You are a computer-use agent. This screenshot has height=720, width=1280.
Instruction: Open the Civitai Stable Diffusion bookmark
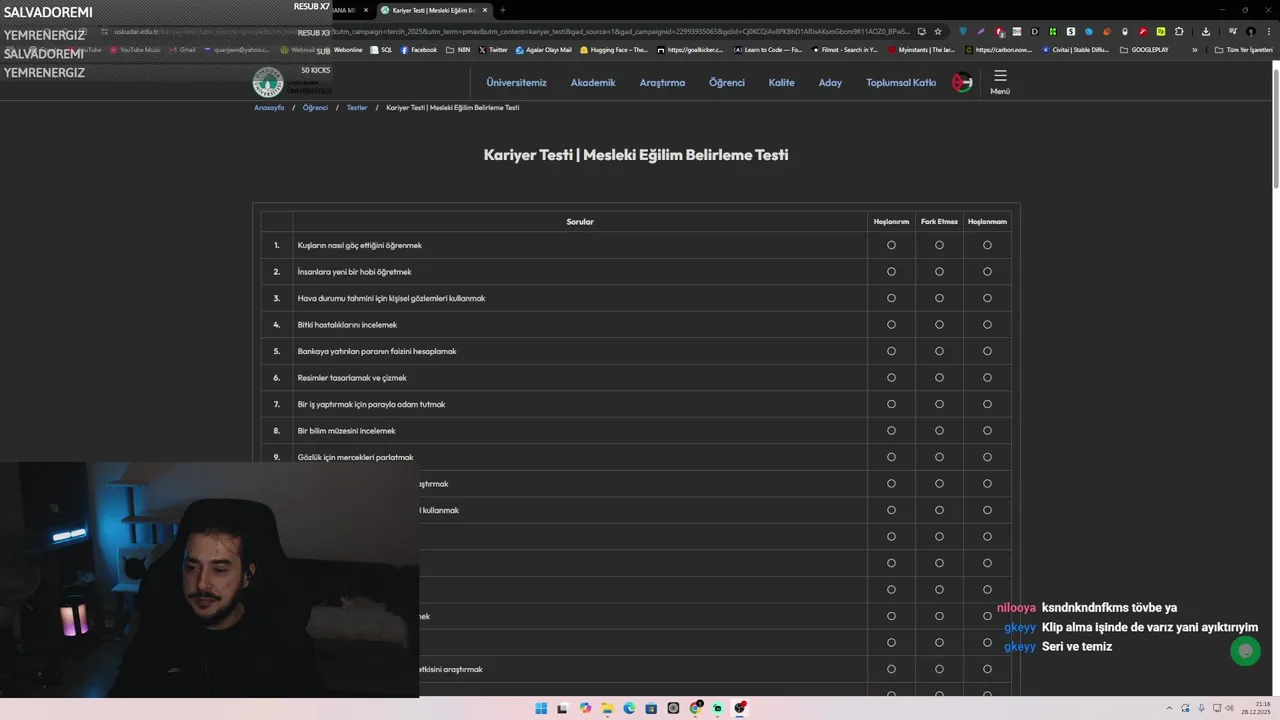(x=1075, y=50)
